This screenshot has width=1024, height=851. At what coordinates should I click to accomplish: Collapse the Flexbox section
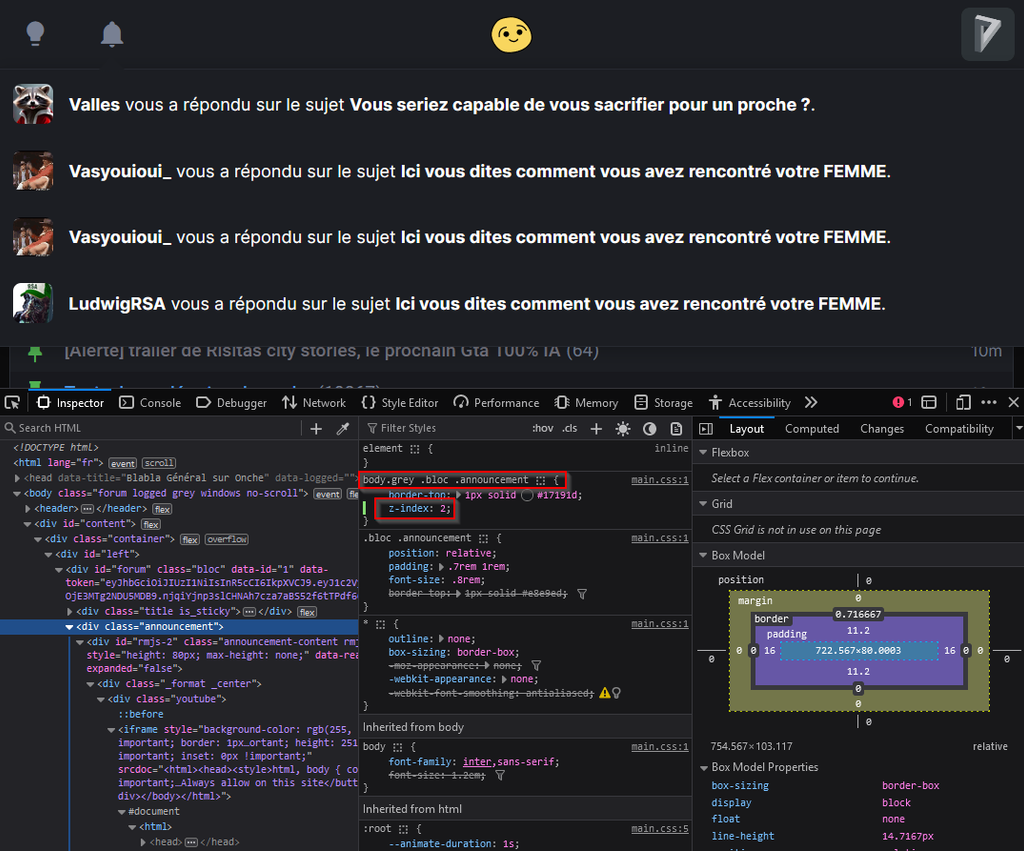click(x=702, y=453)
